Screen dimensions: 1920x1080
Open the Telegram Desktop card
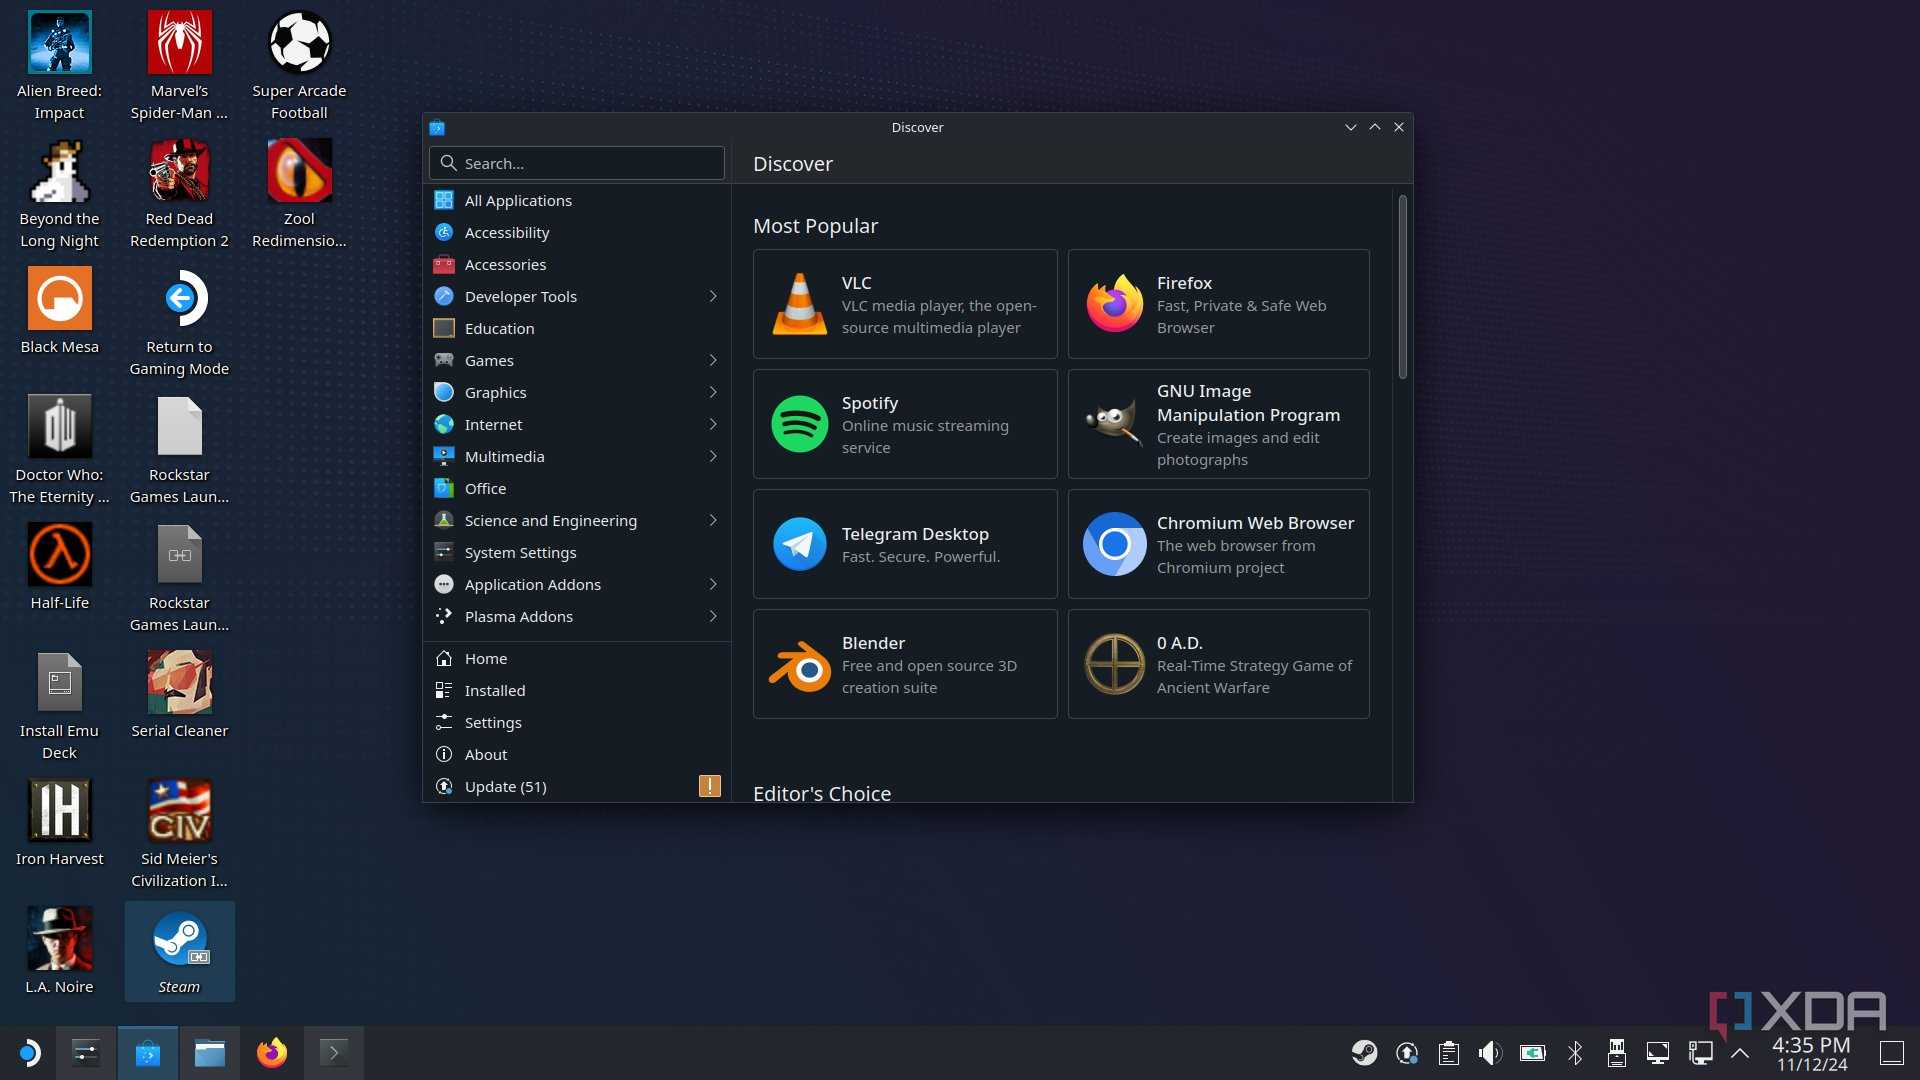pyautogui.click(x=905, y=544)
